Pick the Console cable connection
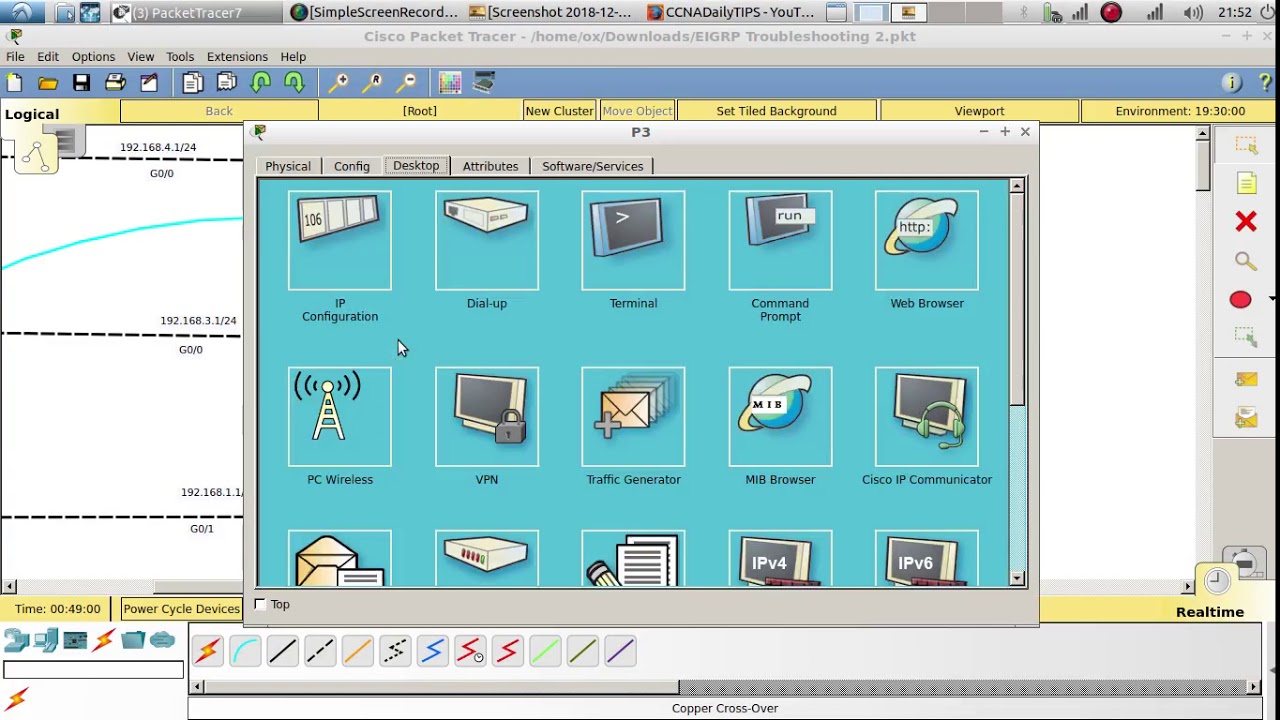This screenshot has height=720, width=1280. (x=245, y=652)
